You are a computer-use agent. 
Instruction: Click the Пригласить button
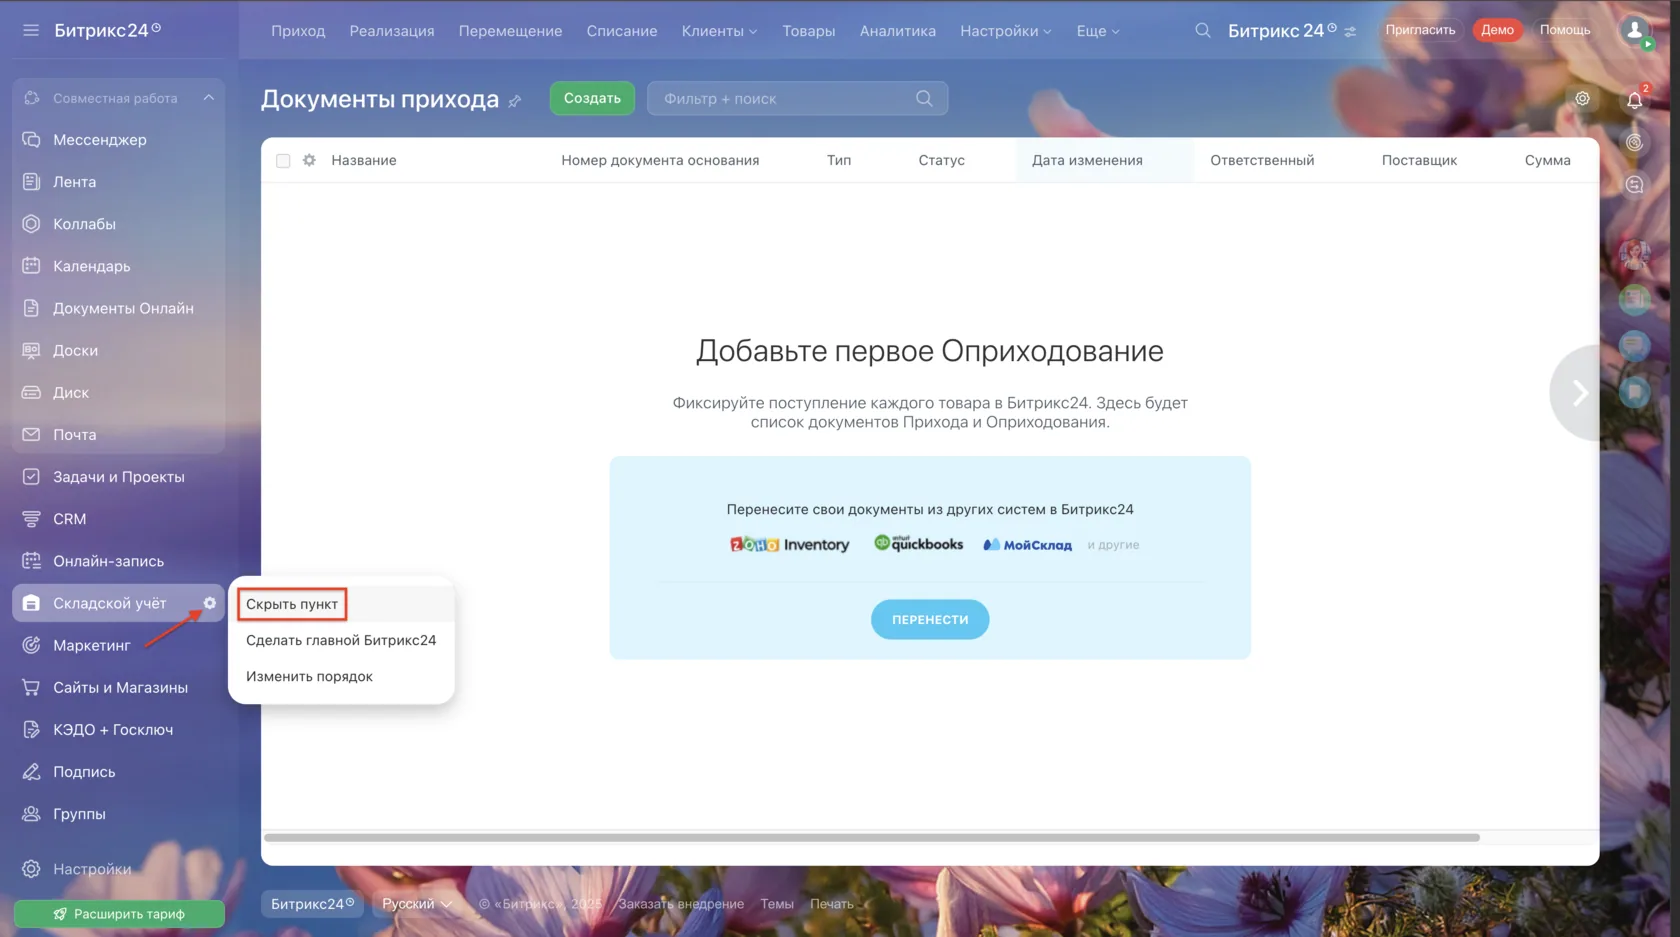pos(1420,30)
